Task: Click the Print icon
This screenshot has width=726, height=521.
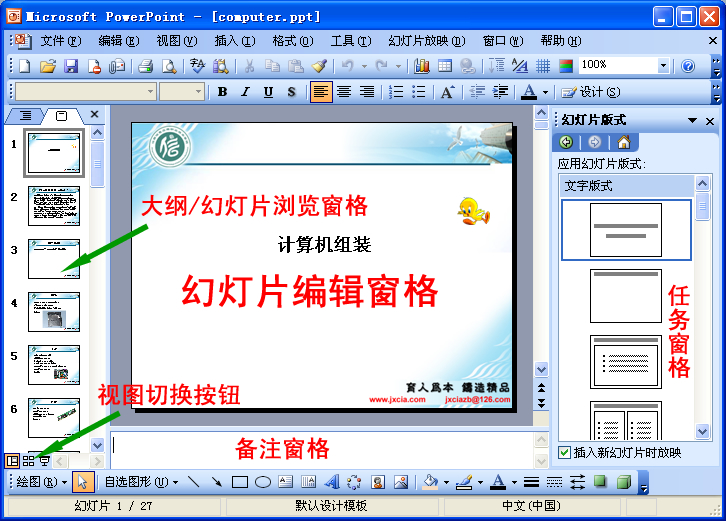Action: pos(145,66)
